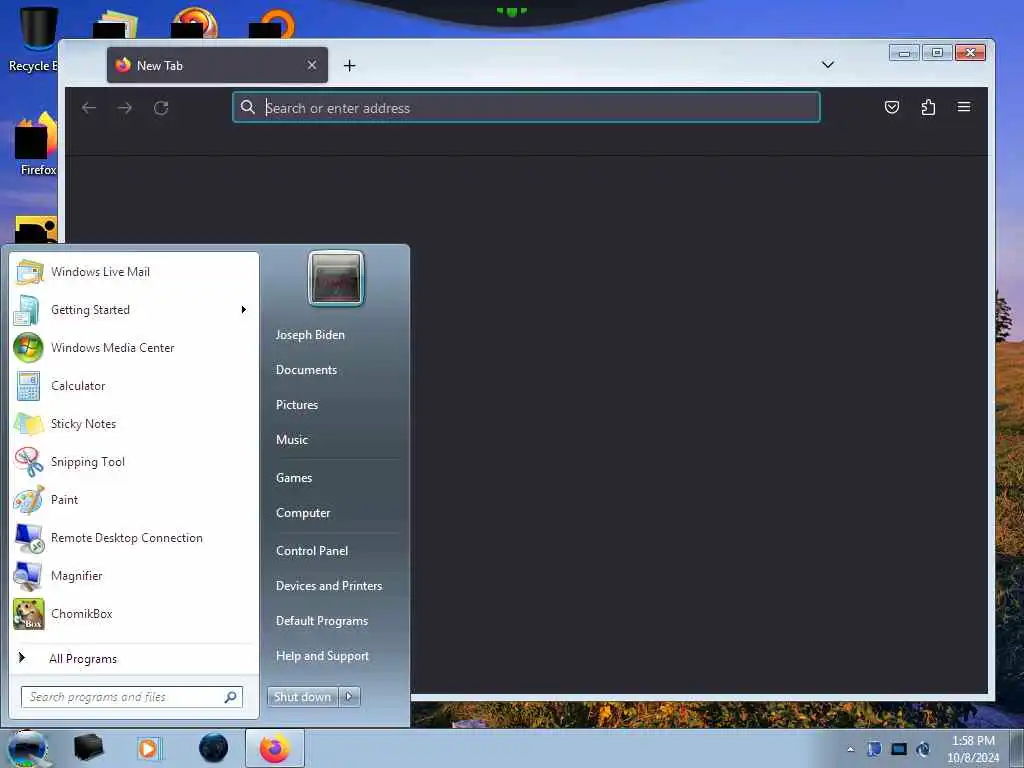Open Devices and Printers
The image size is (1024, 768).
click(329, 586)
